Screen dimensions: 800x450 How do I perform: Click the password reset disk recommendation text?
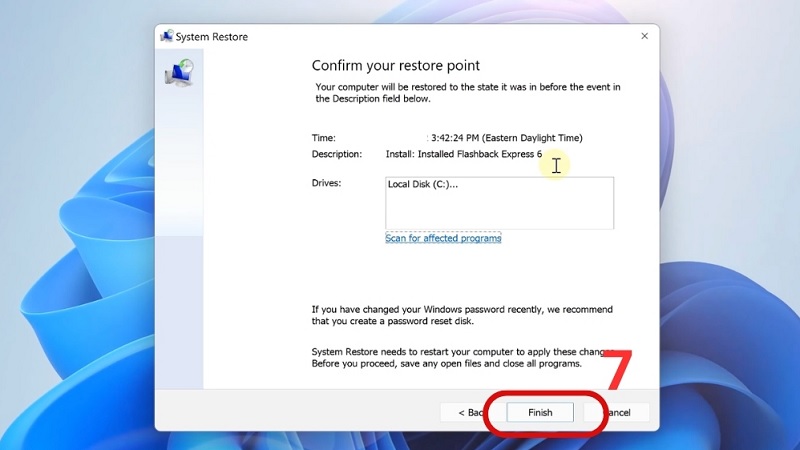(462, 315)
